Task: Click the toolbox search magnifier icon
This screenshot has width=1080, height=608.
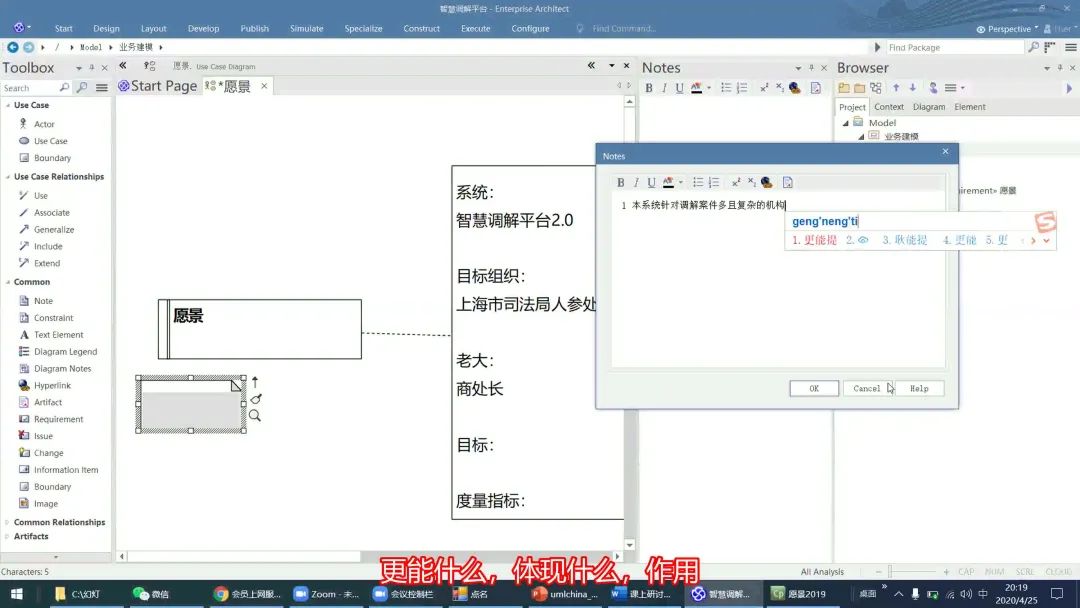Action: 64,87
